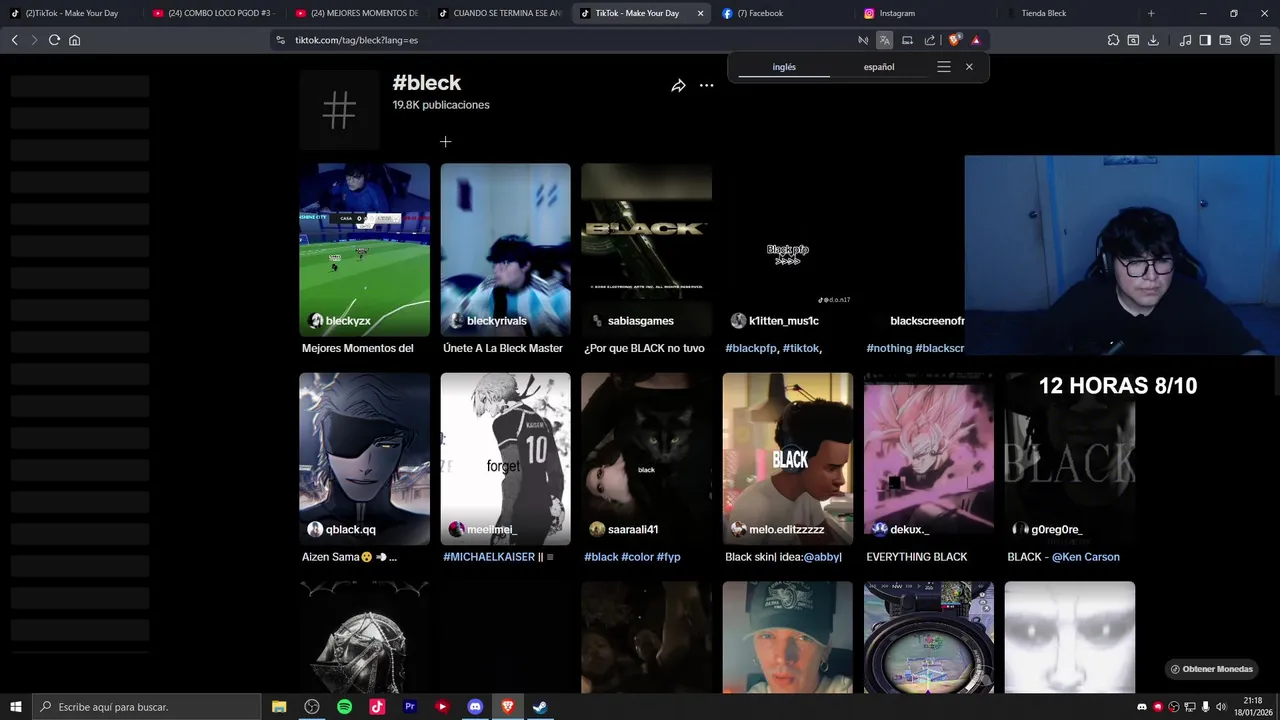The width and height of the screenshot is (1280, 720).
Task: Open the qblack.qq Aizen video thumbnail
Action: (x=364, y=459)
